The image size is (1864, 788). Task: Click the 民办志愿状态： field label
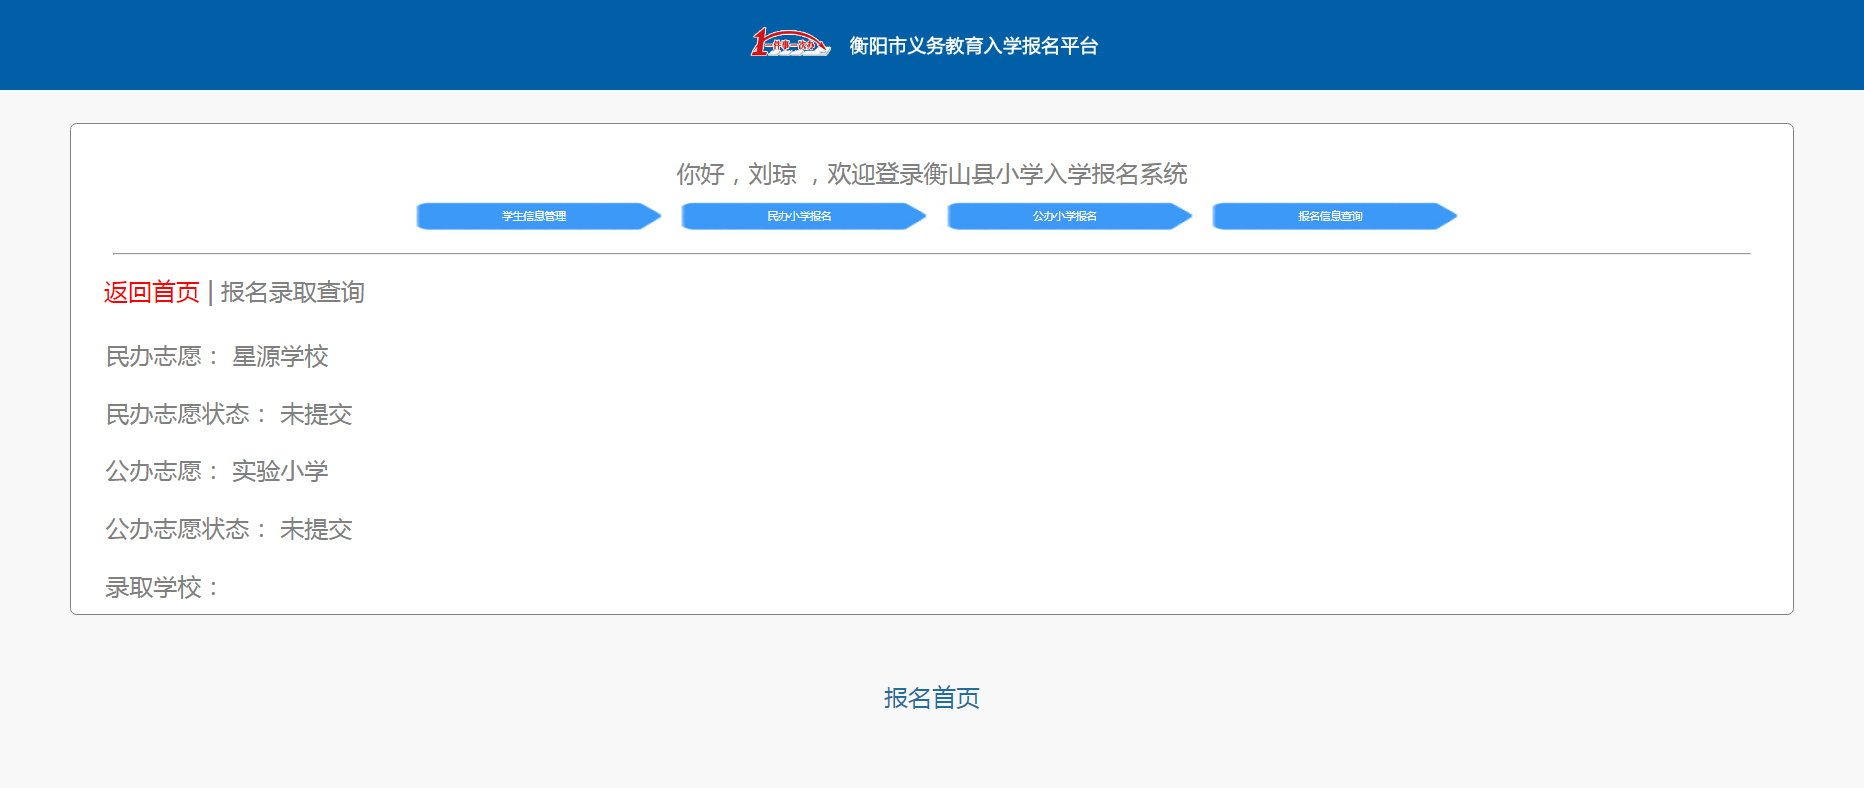(186, 415)
